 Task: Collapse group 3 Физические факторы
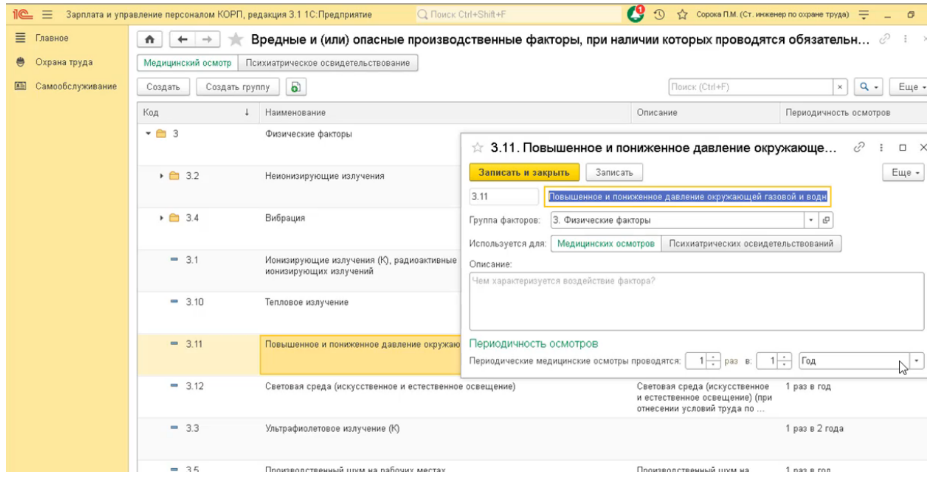pyautogui.click(x=148, y=134)
